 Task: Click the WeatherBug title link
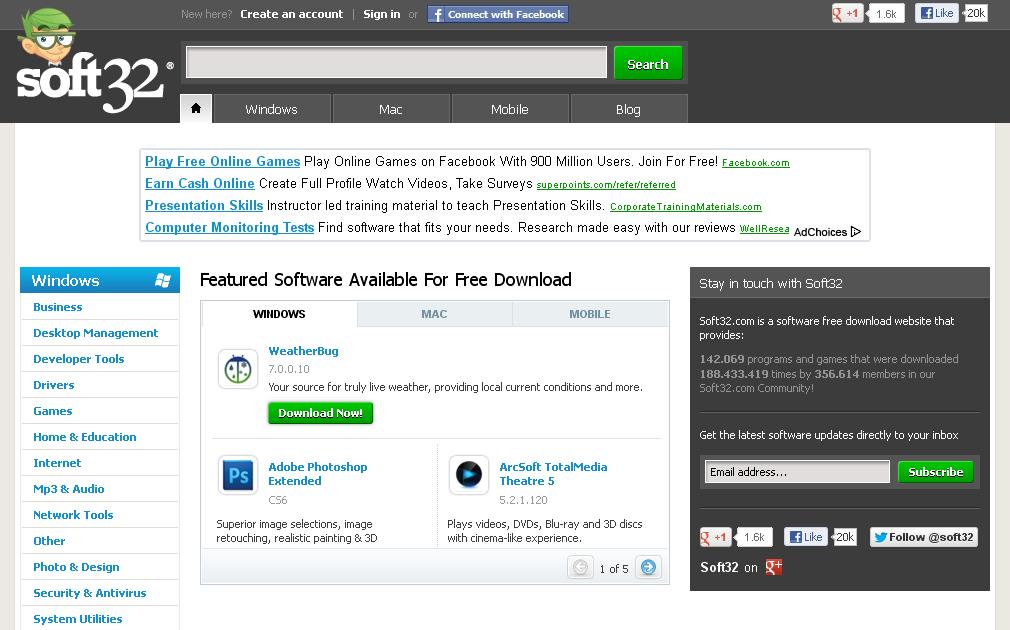coord(303,350)
